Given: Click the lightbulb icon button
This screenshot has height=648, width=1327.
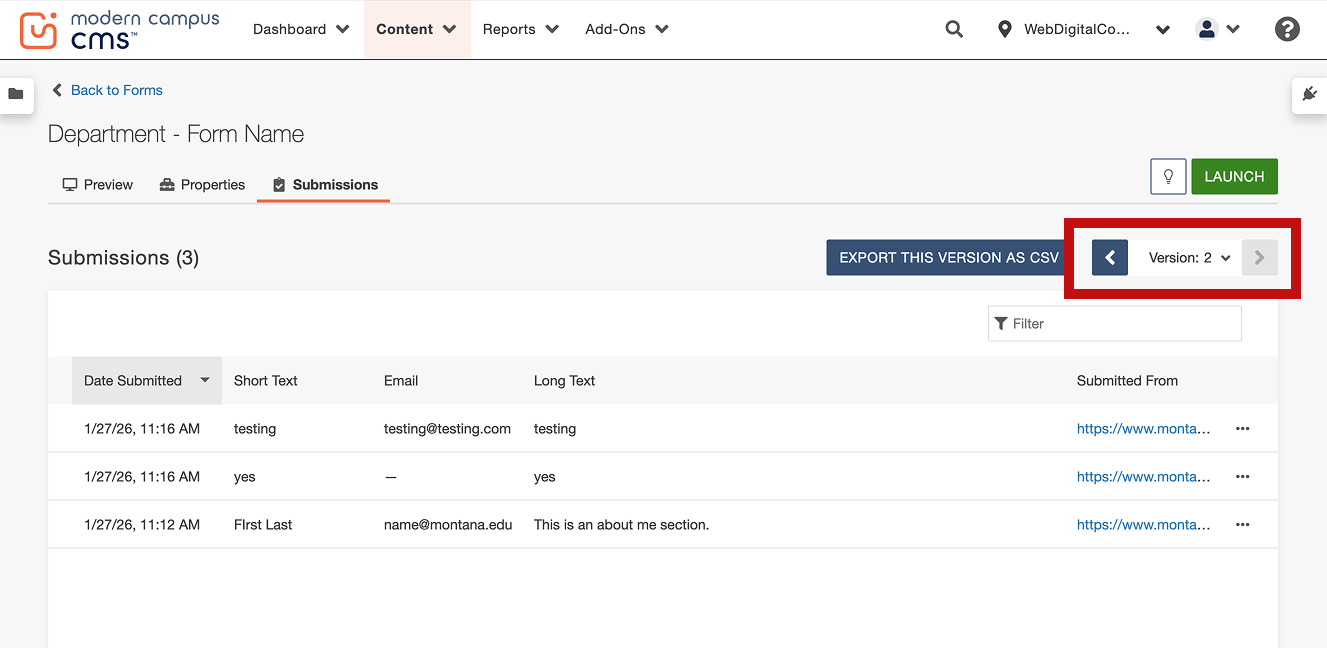Looking at the screenshot, I should pos(1168,177).
